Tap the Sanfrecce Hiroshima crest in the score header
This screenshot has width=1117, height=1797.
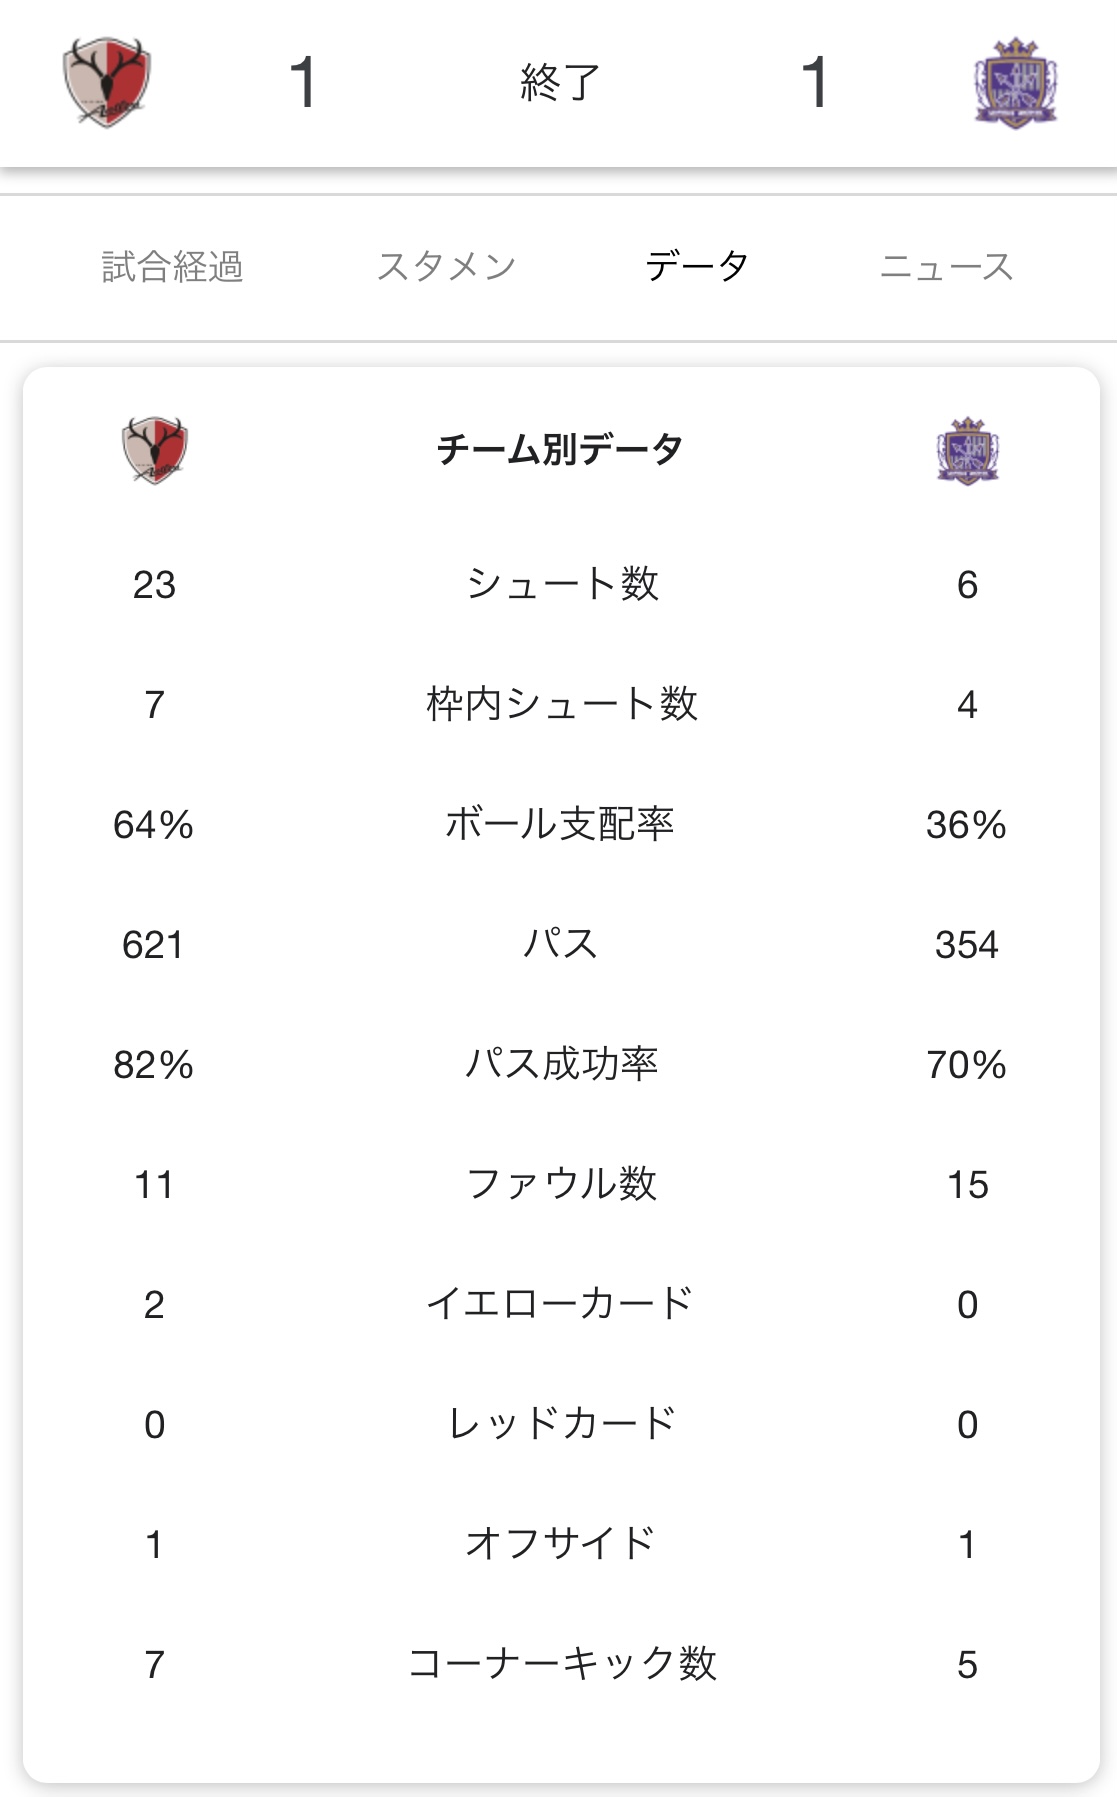pyautogui.click(x=1015, y=82)
